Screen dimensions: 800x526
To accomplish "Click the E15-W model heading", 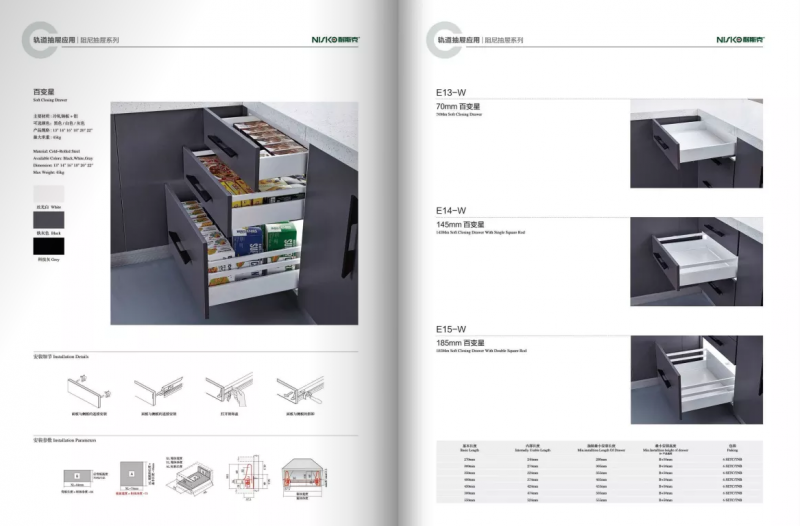I will tap(451, 329).
